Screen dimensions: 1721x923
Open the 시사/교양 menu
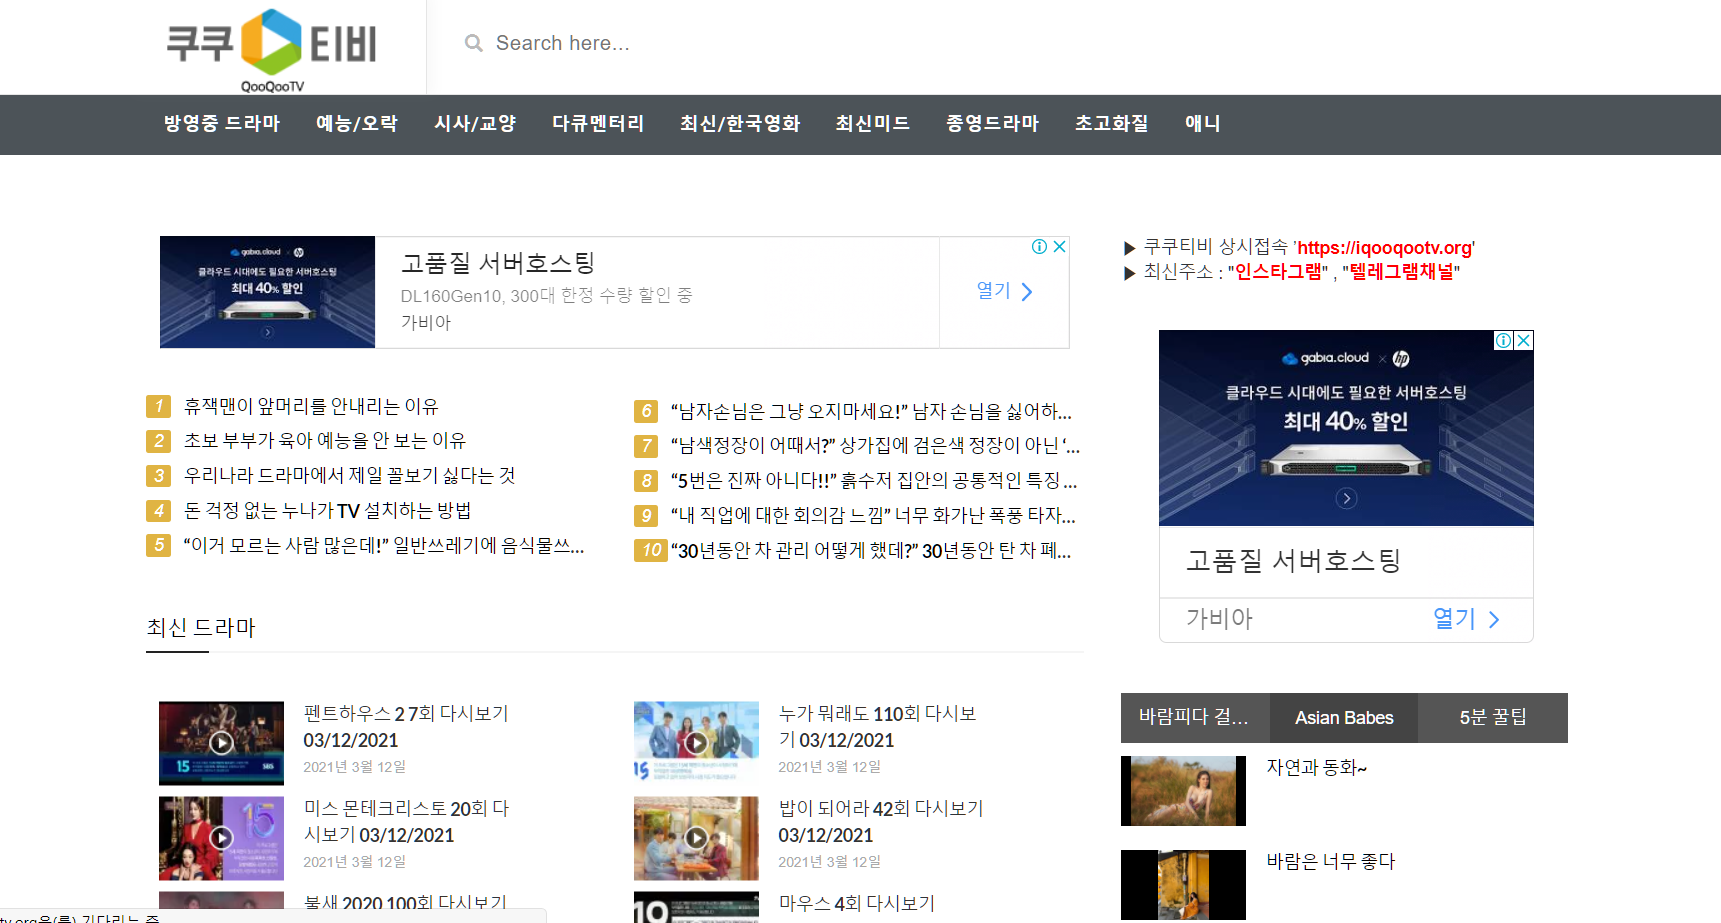(475, 123)
